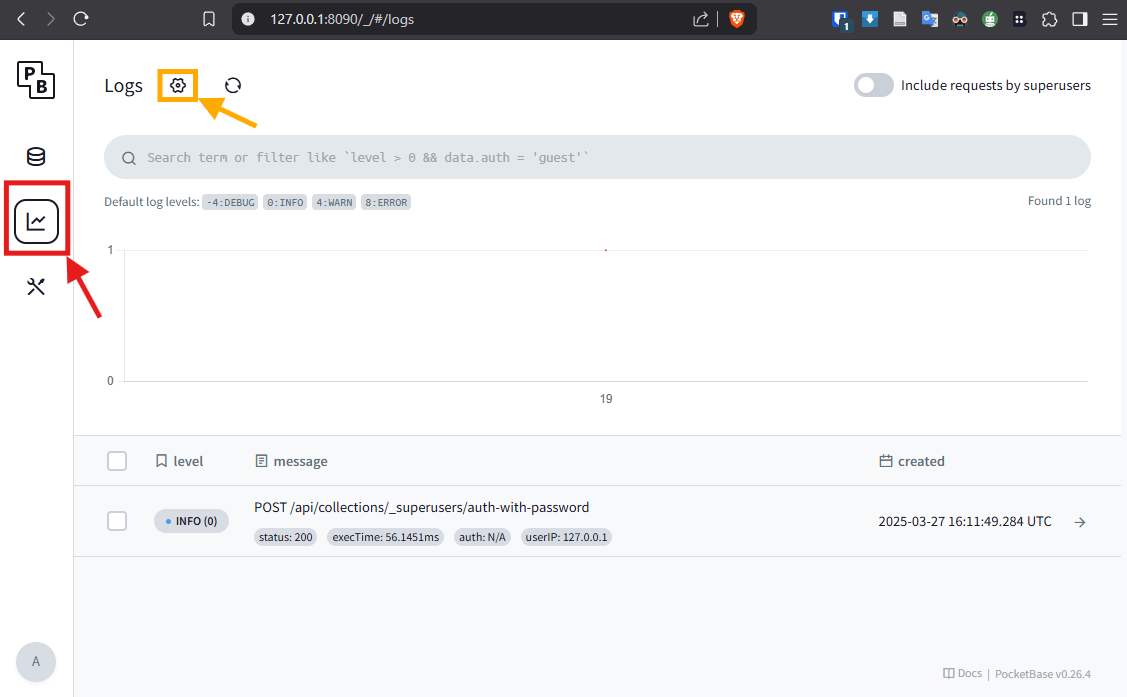Screen dimensions: 1127x697
Task: Click the userIP: 127.0.0.1 tag
Action: [566, 537]
